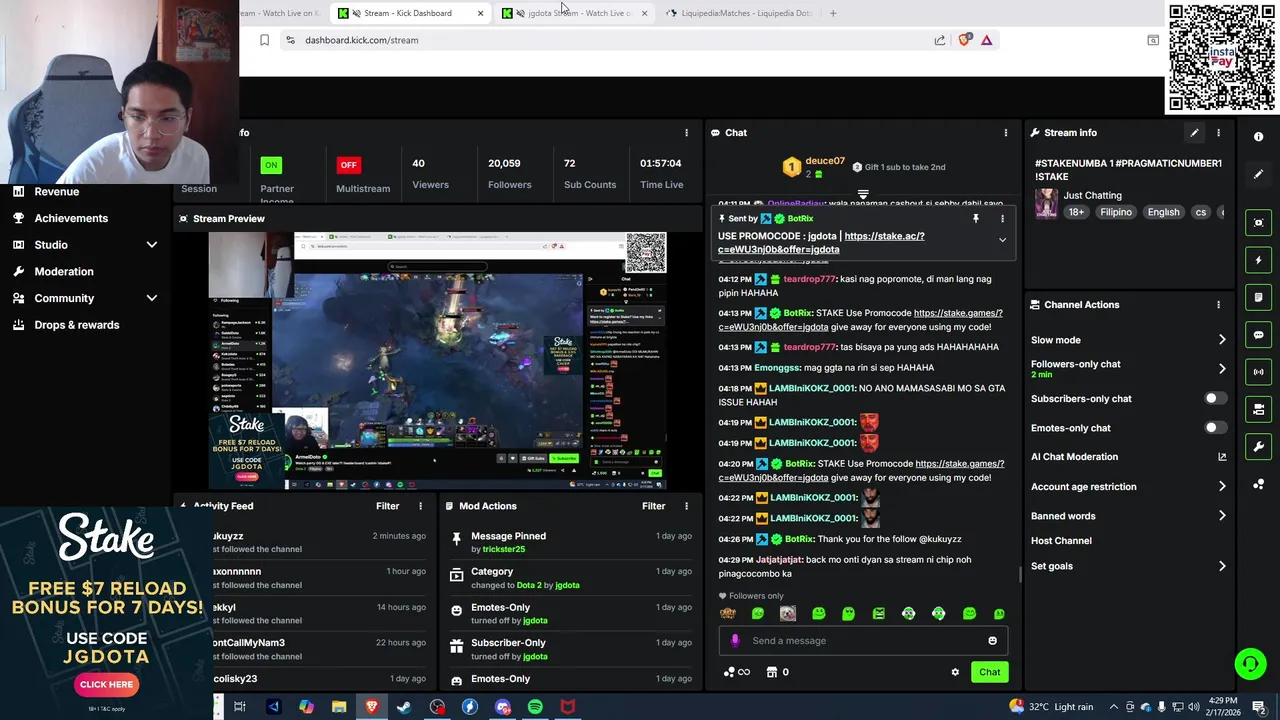Image resolution: width=1280 pixels, height=720 pixels.
Task: Unpin the BotRix pinned message
Action: (976, 219)
